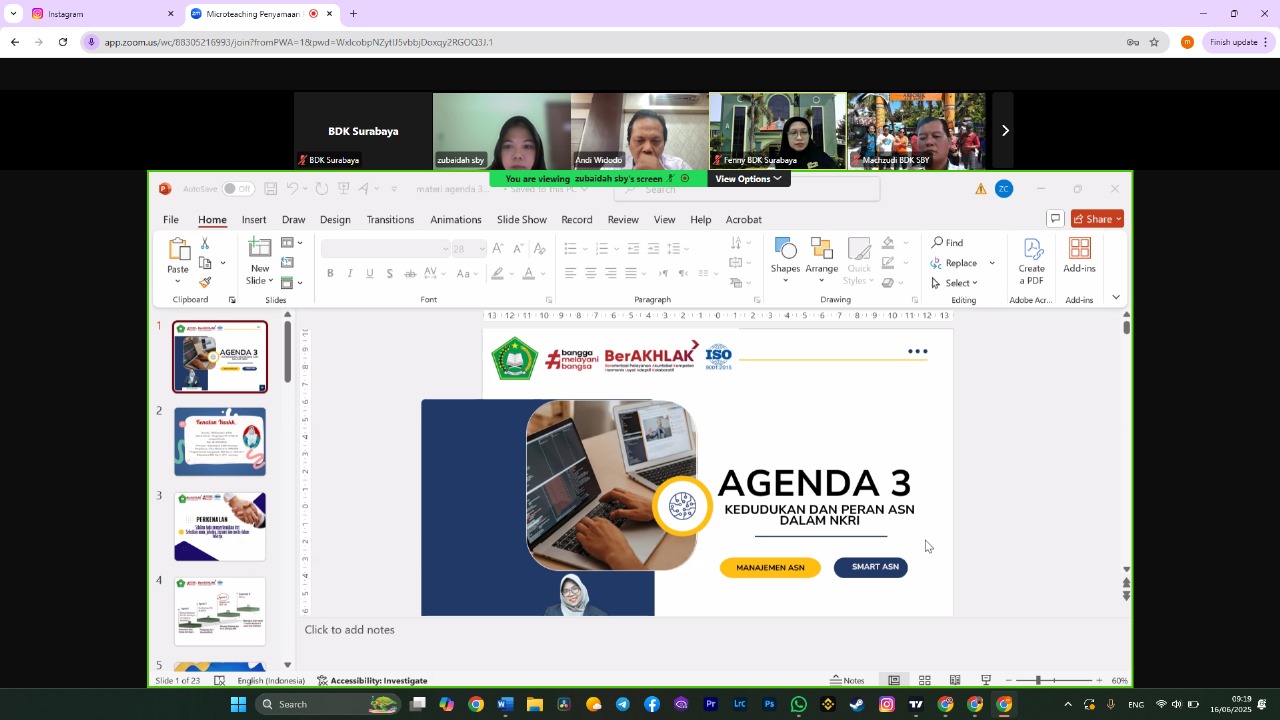Click the Share button

pyautogui.click(x=1097, y=219)
